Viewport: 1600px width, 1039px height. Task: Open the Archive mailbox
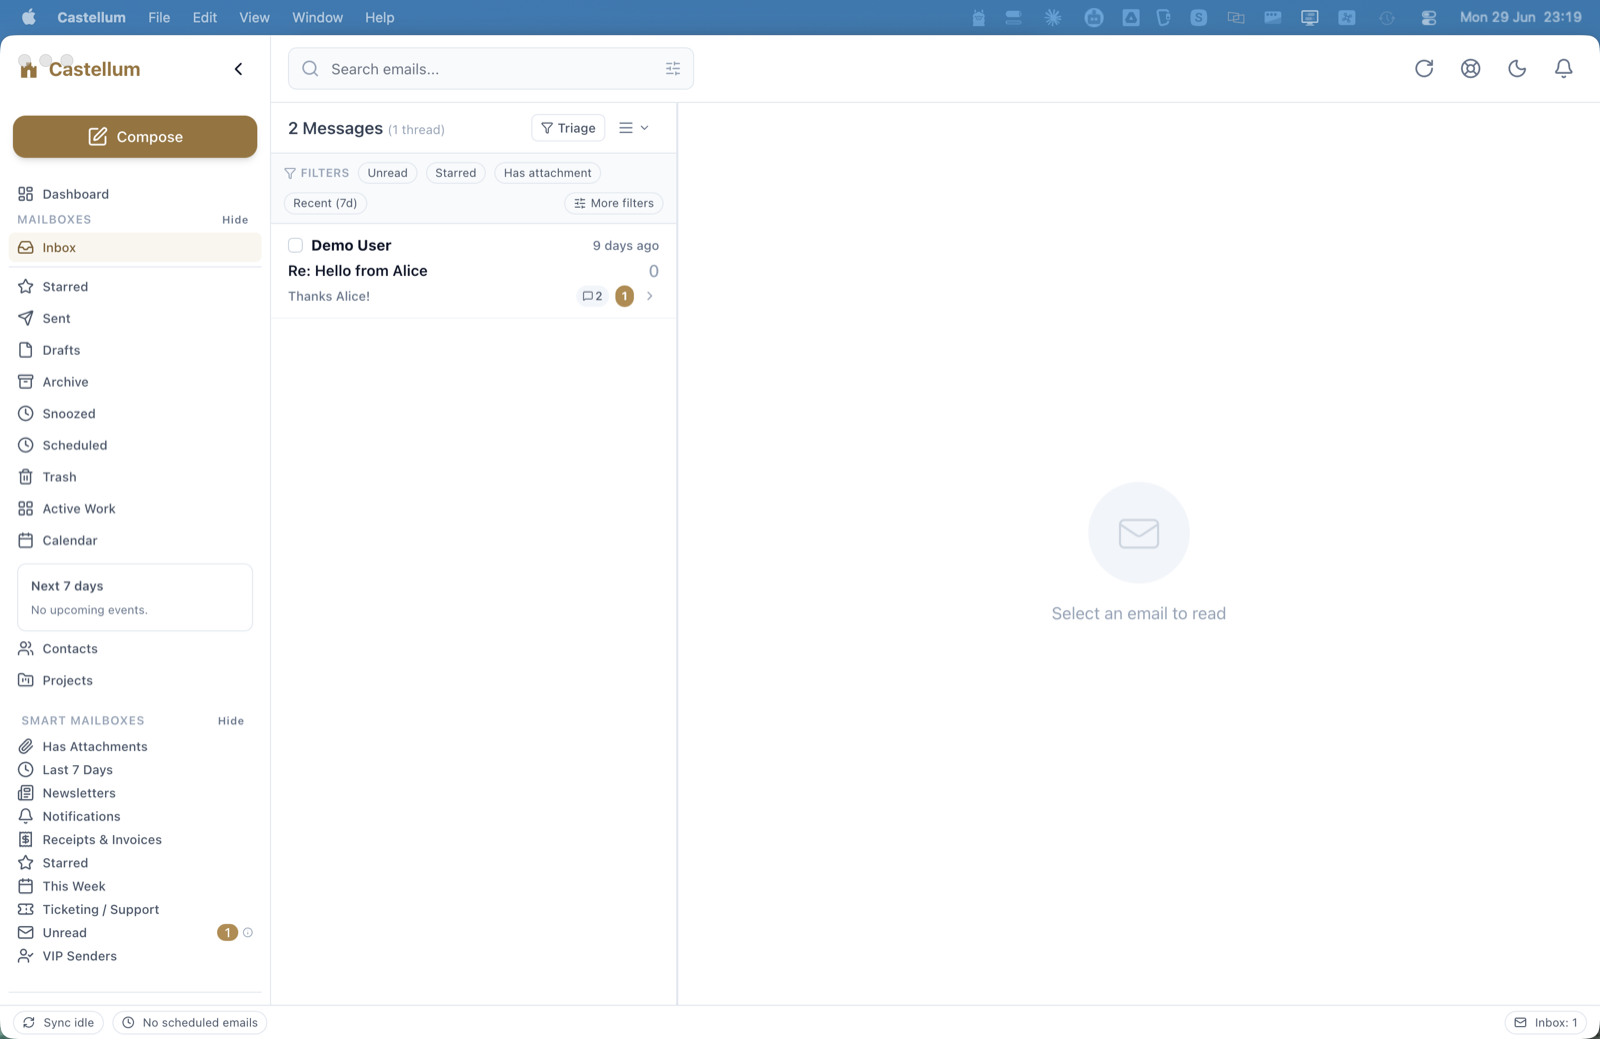135,382
